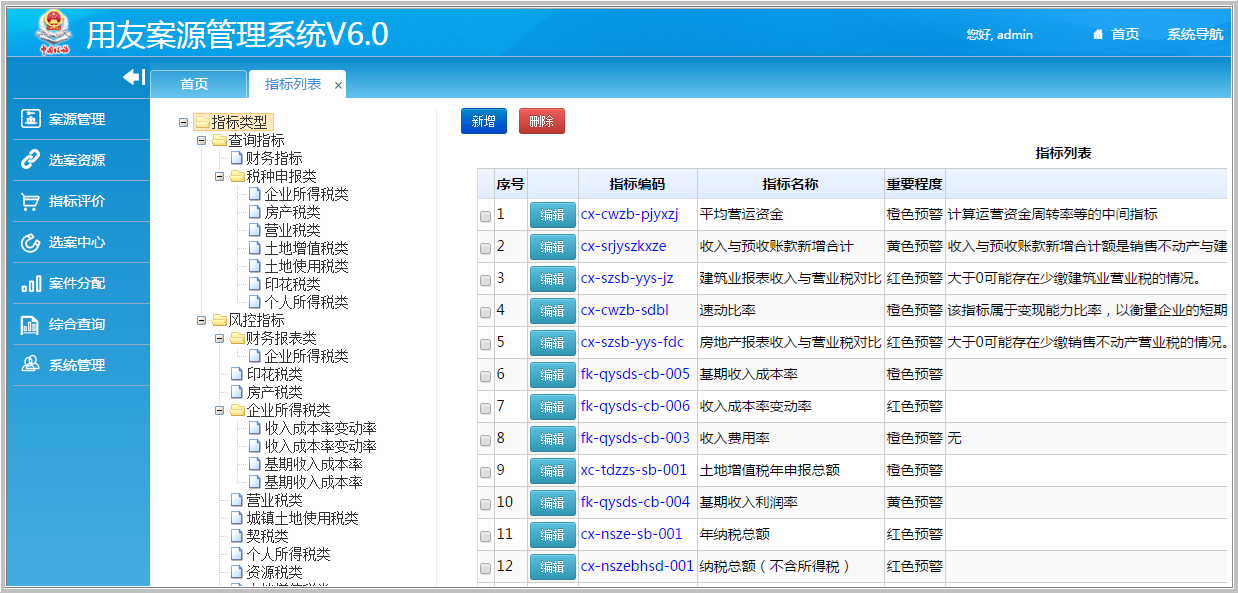1238x593 pixels.
Task: Open 指标评价 in the sidebar menu
Action: coord(80,201)
